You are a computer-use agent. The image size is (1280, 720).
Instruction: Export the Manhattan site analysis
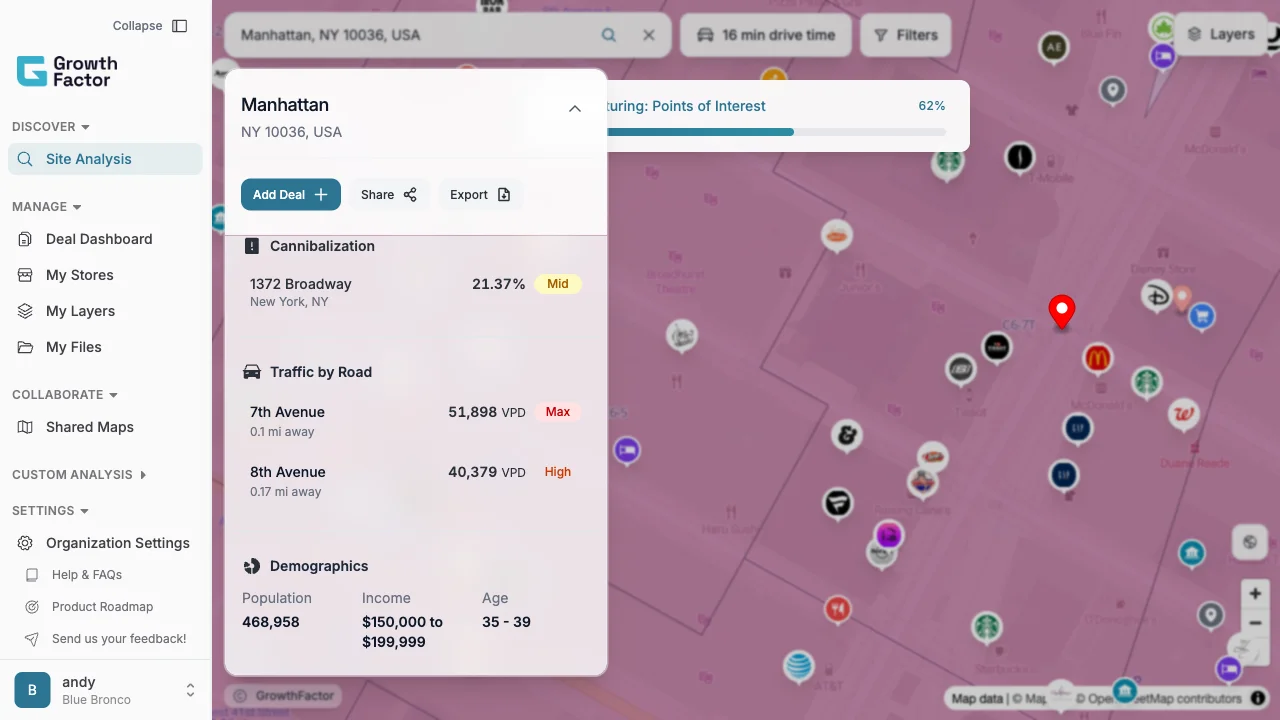pos(479,194)
